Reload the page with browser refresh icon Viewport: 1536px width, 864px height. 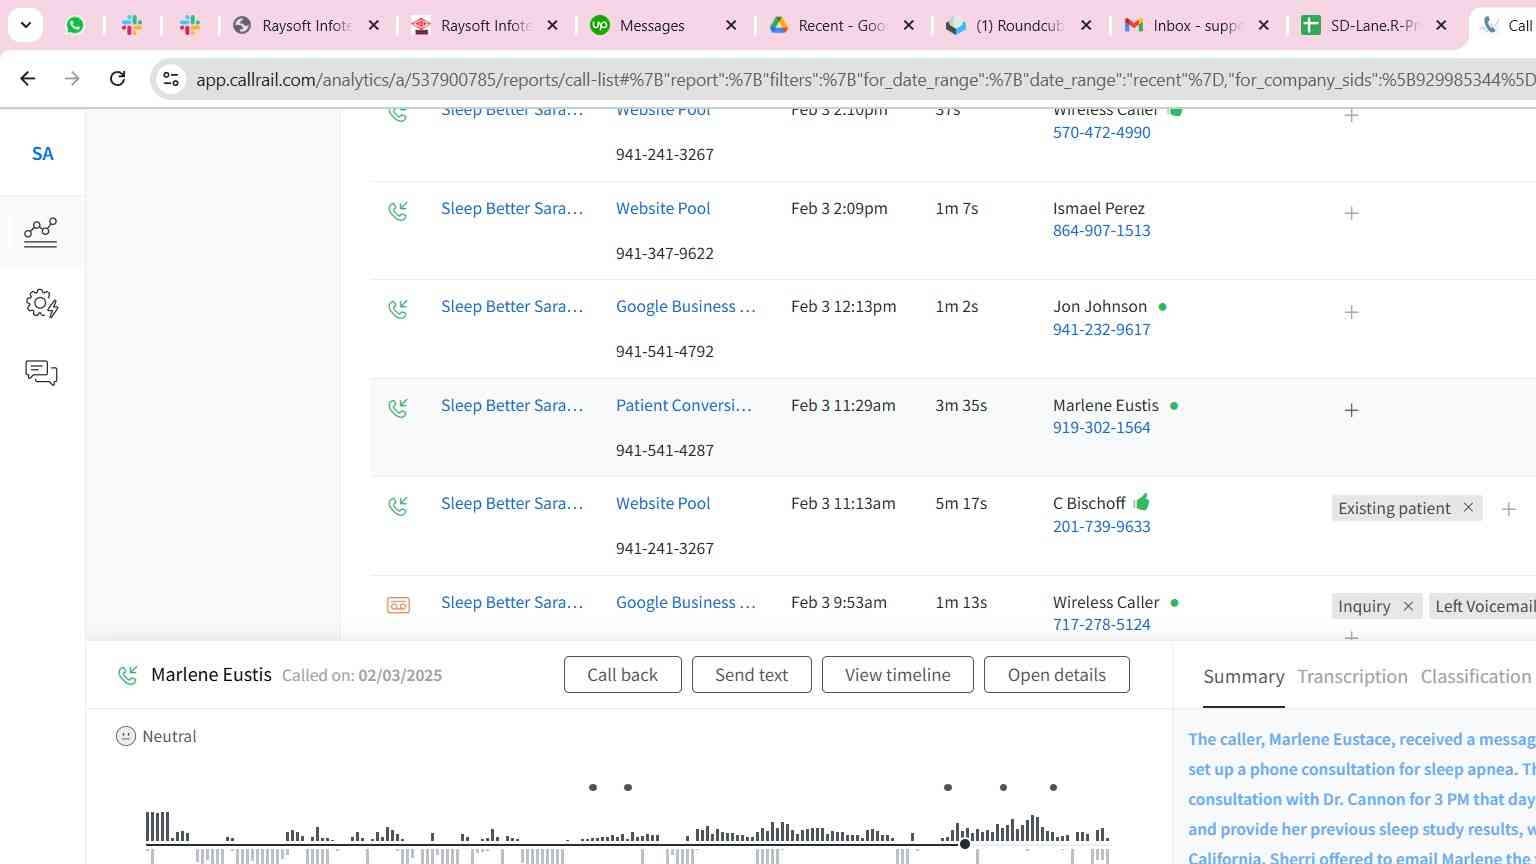point(117,78)
